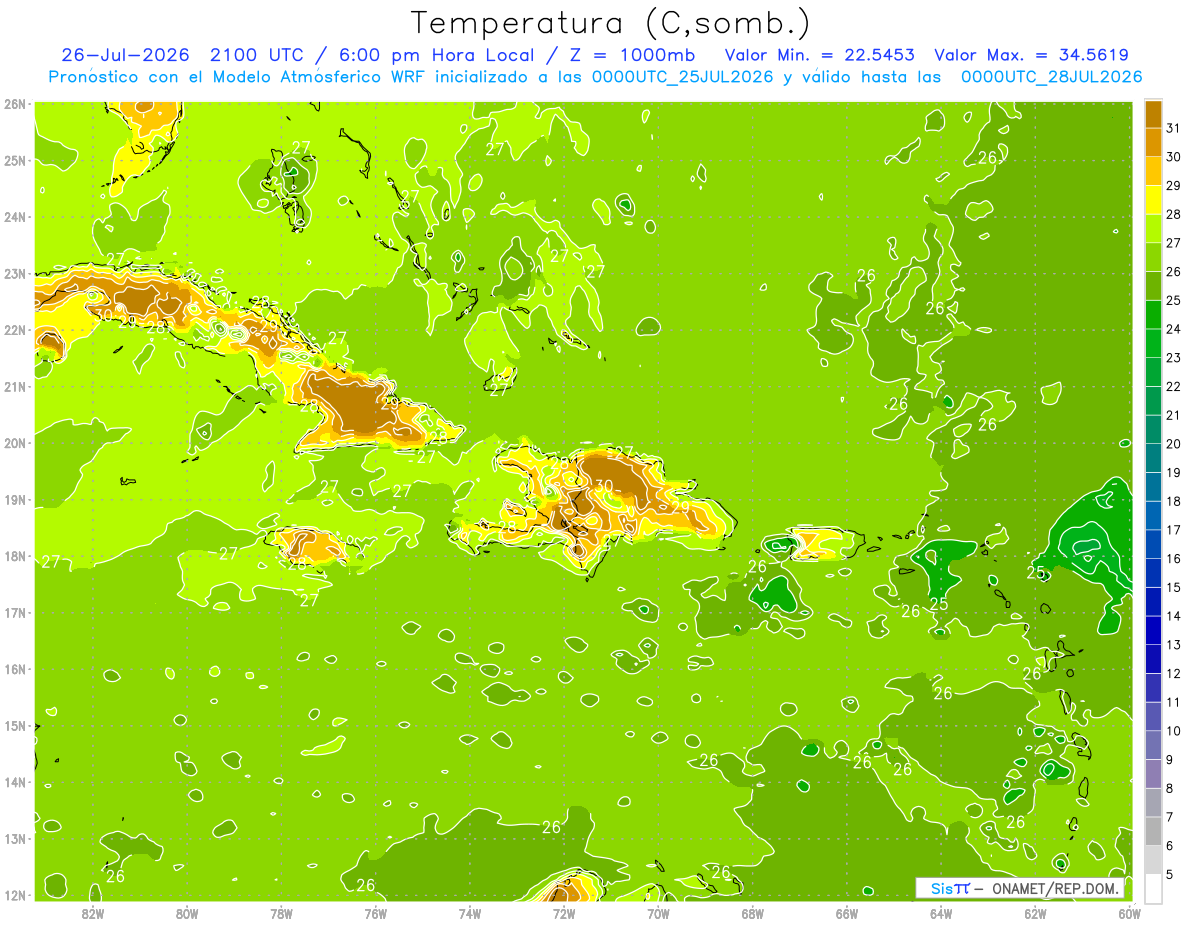
Task: Click the "62W" longitude axis label
Action: (1036, 913)
